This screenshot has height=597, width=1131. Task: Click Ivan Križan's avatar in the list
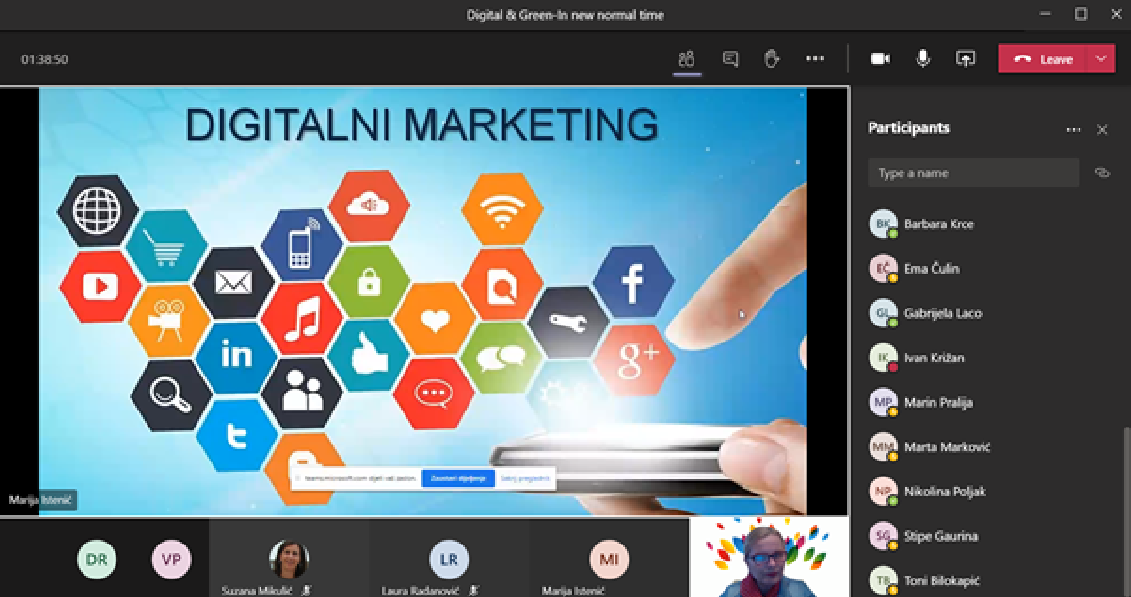click(883, 358)
